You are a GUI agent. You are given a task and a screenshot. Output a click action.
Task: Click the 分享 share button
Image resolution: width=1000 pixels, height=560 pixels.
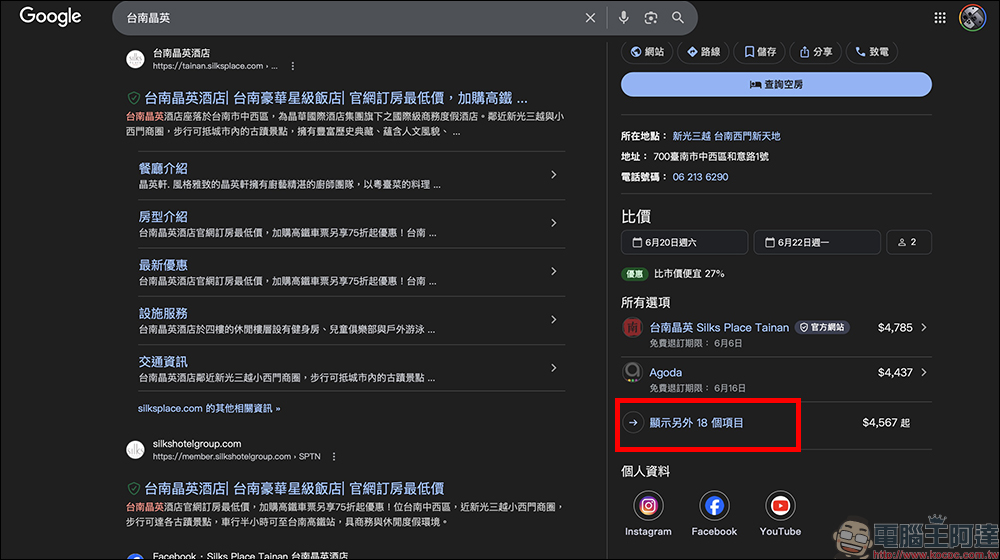tap(816, 52)
